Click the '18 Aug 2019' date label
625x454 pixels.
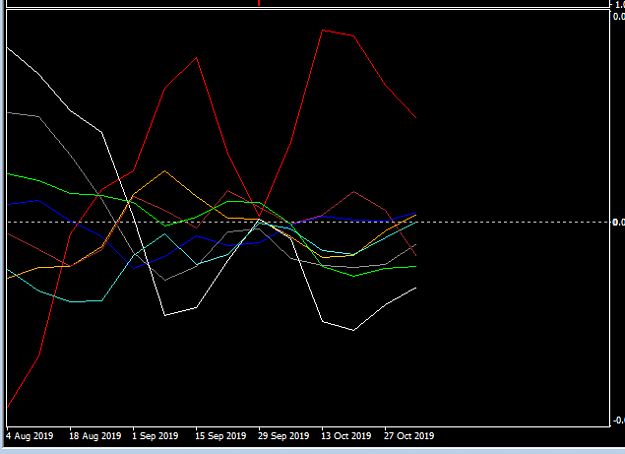tap(95, 436)
